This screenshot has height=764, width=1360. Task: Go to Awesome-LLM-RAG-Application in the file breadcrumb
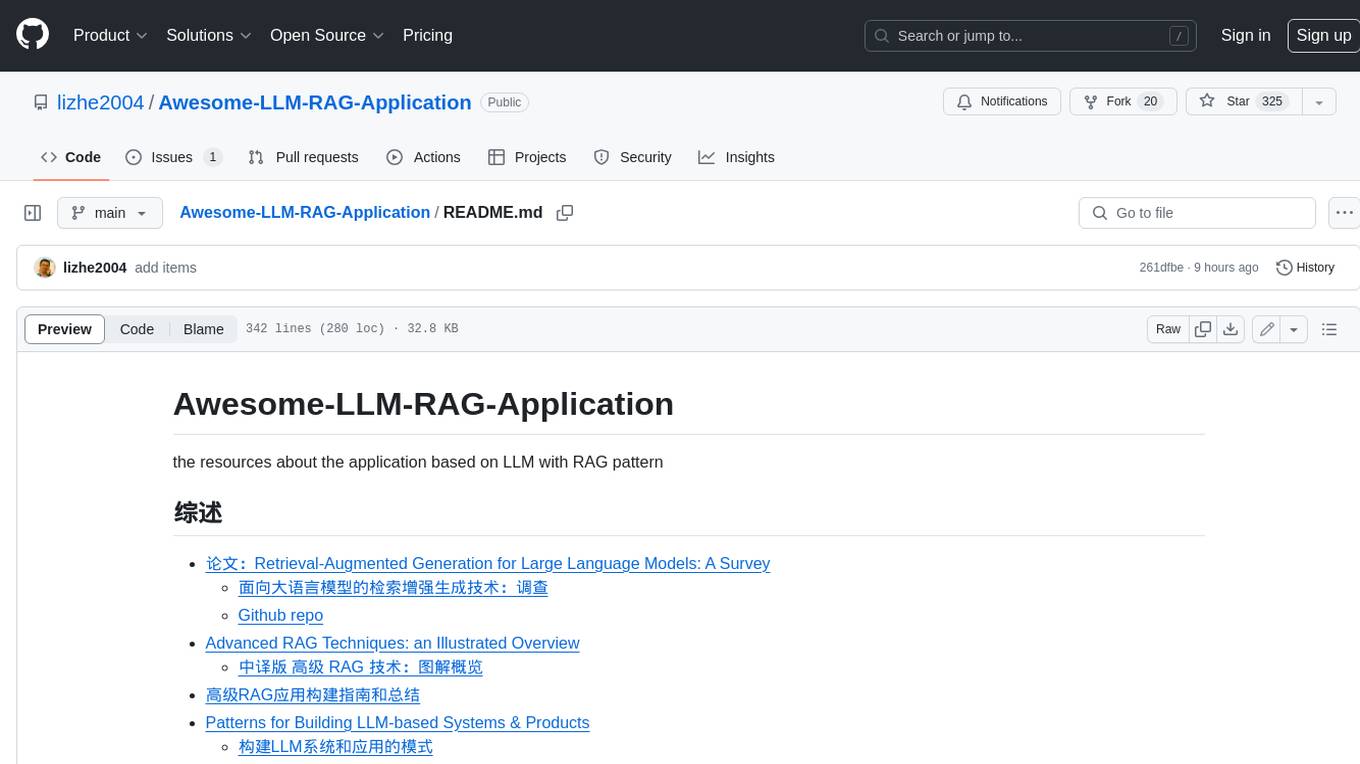click(305, 213)
